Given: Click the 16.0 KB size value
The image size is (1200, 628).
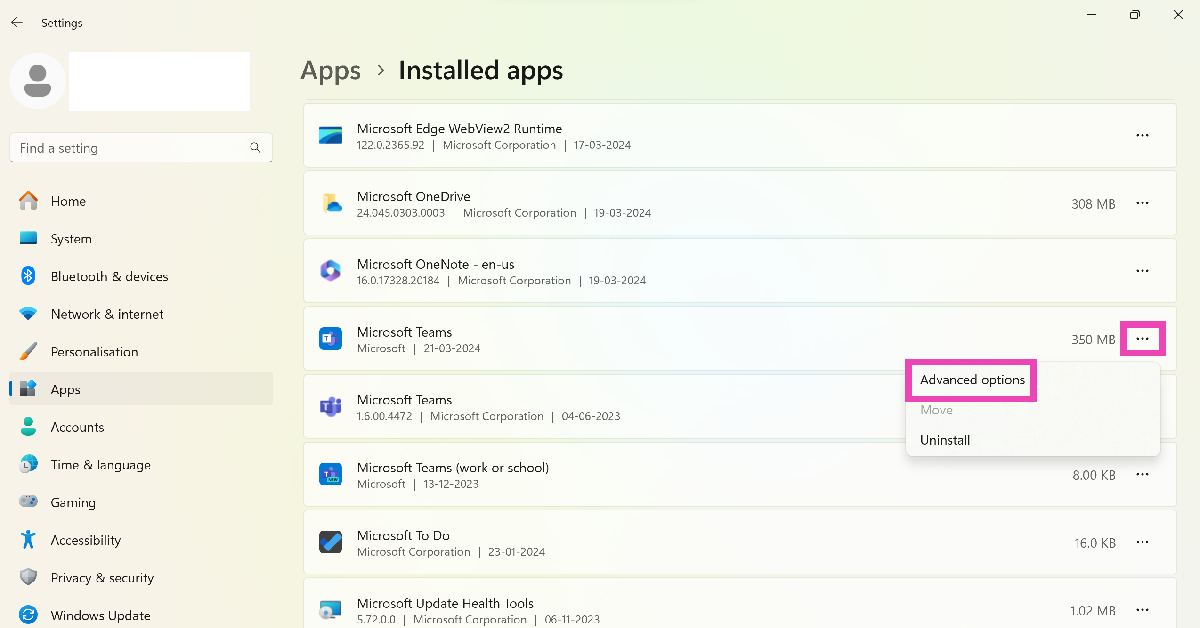Looking at the screenshot, I should (1095, 543).
